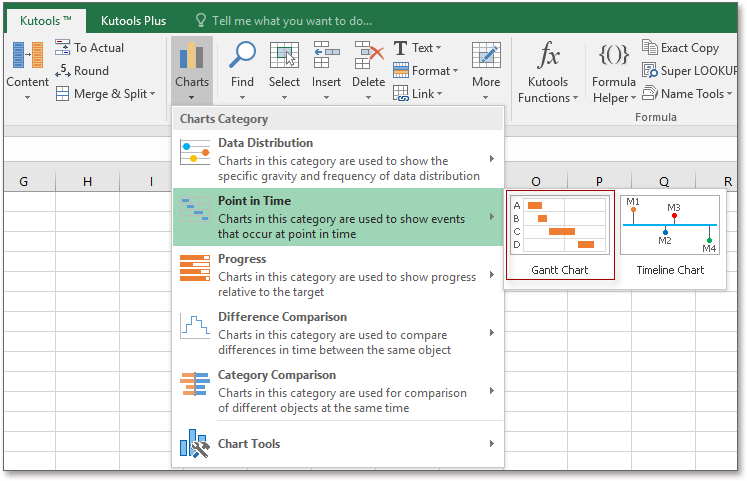
Task: Select column G header
Action: (24, 181)
